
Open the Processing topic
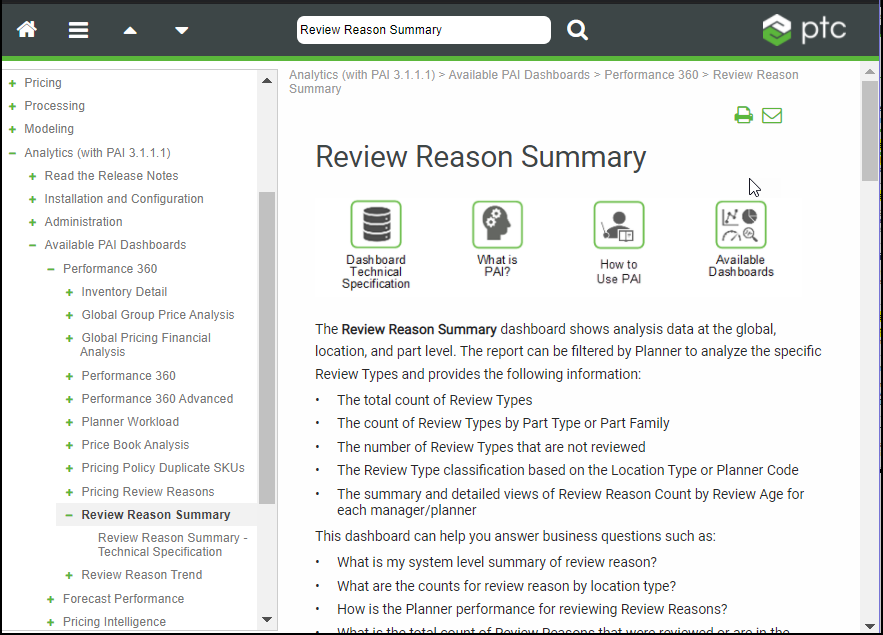point(55,106)
